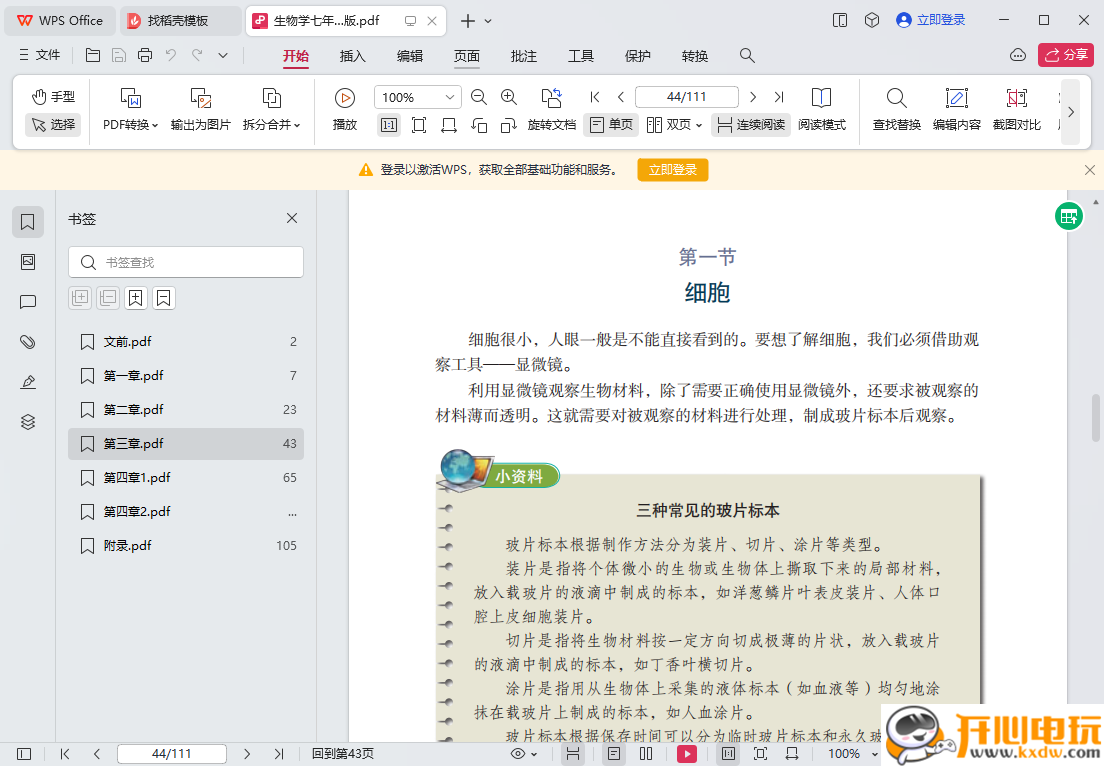The image size is (1104, 766).
Task: Start 编辑内容 content editing
Action: coord(957,110)
